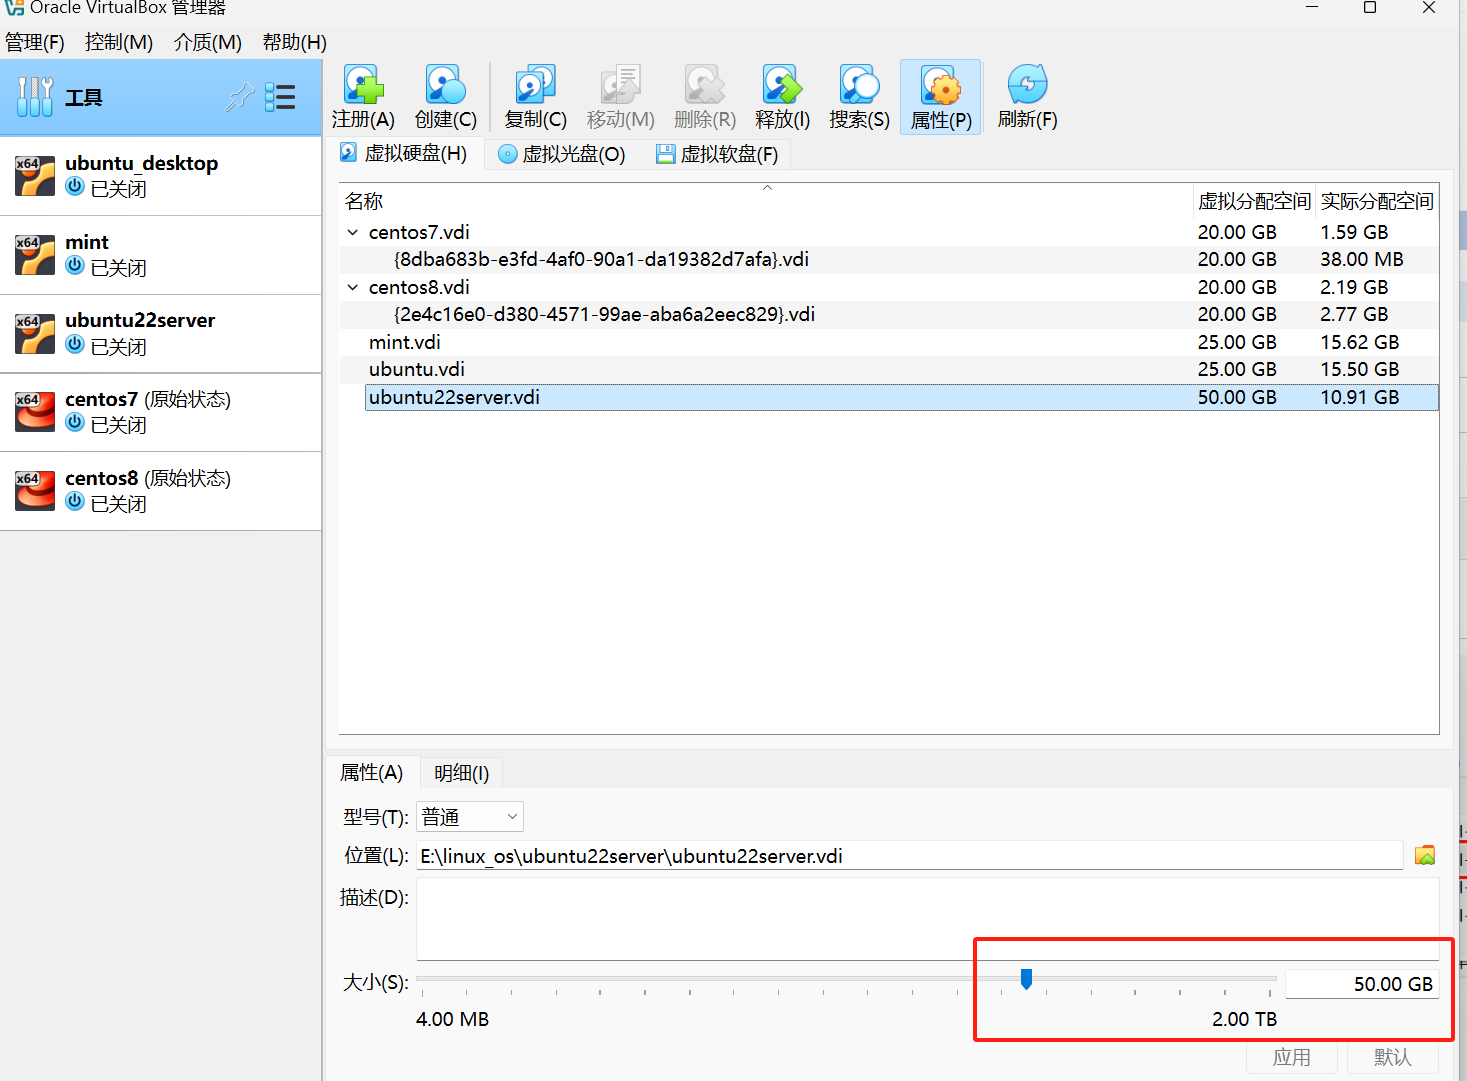Click power status icon under ubuntu_desktop
Viewport: 1467px width, 1081px height.
(x=75, y=187)
